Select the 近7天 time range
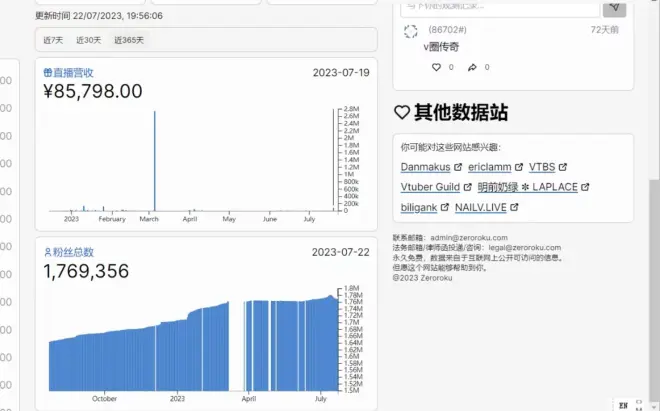 point(53,40)
